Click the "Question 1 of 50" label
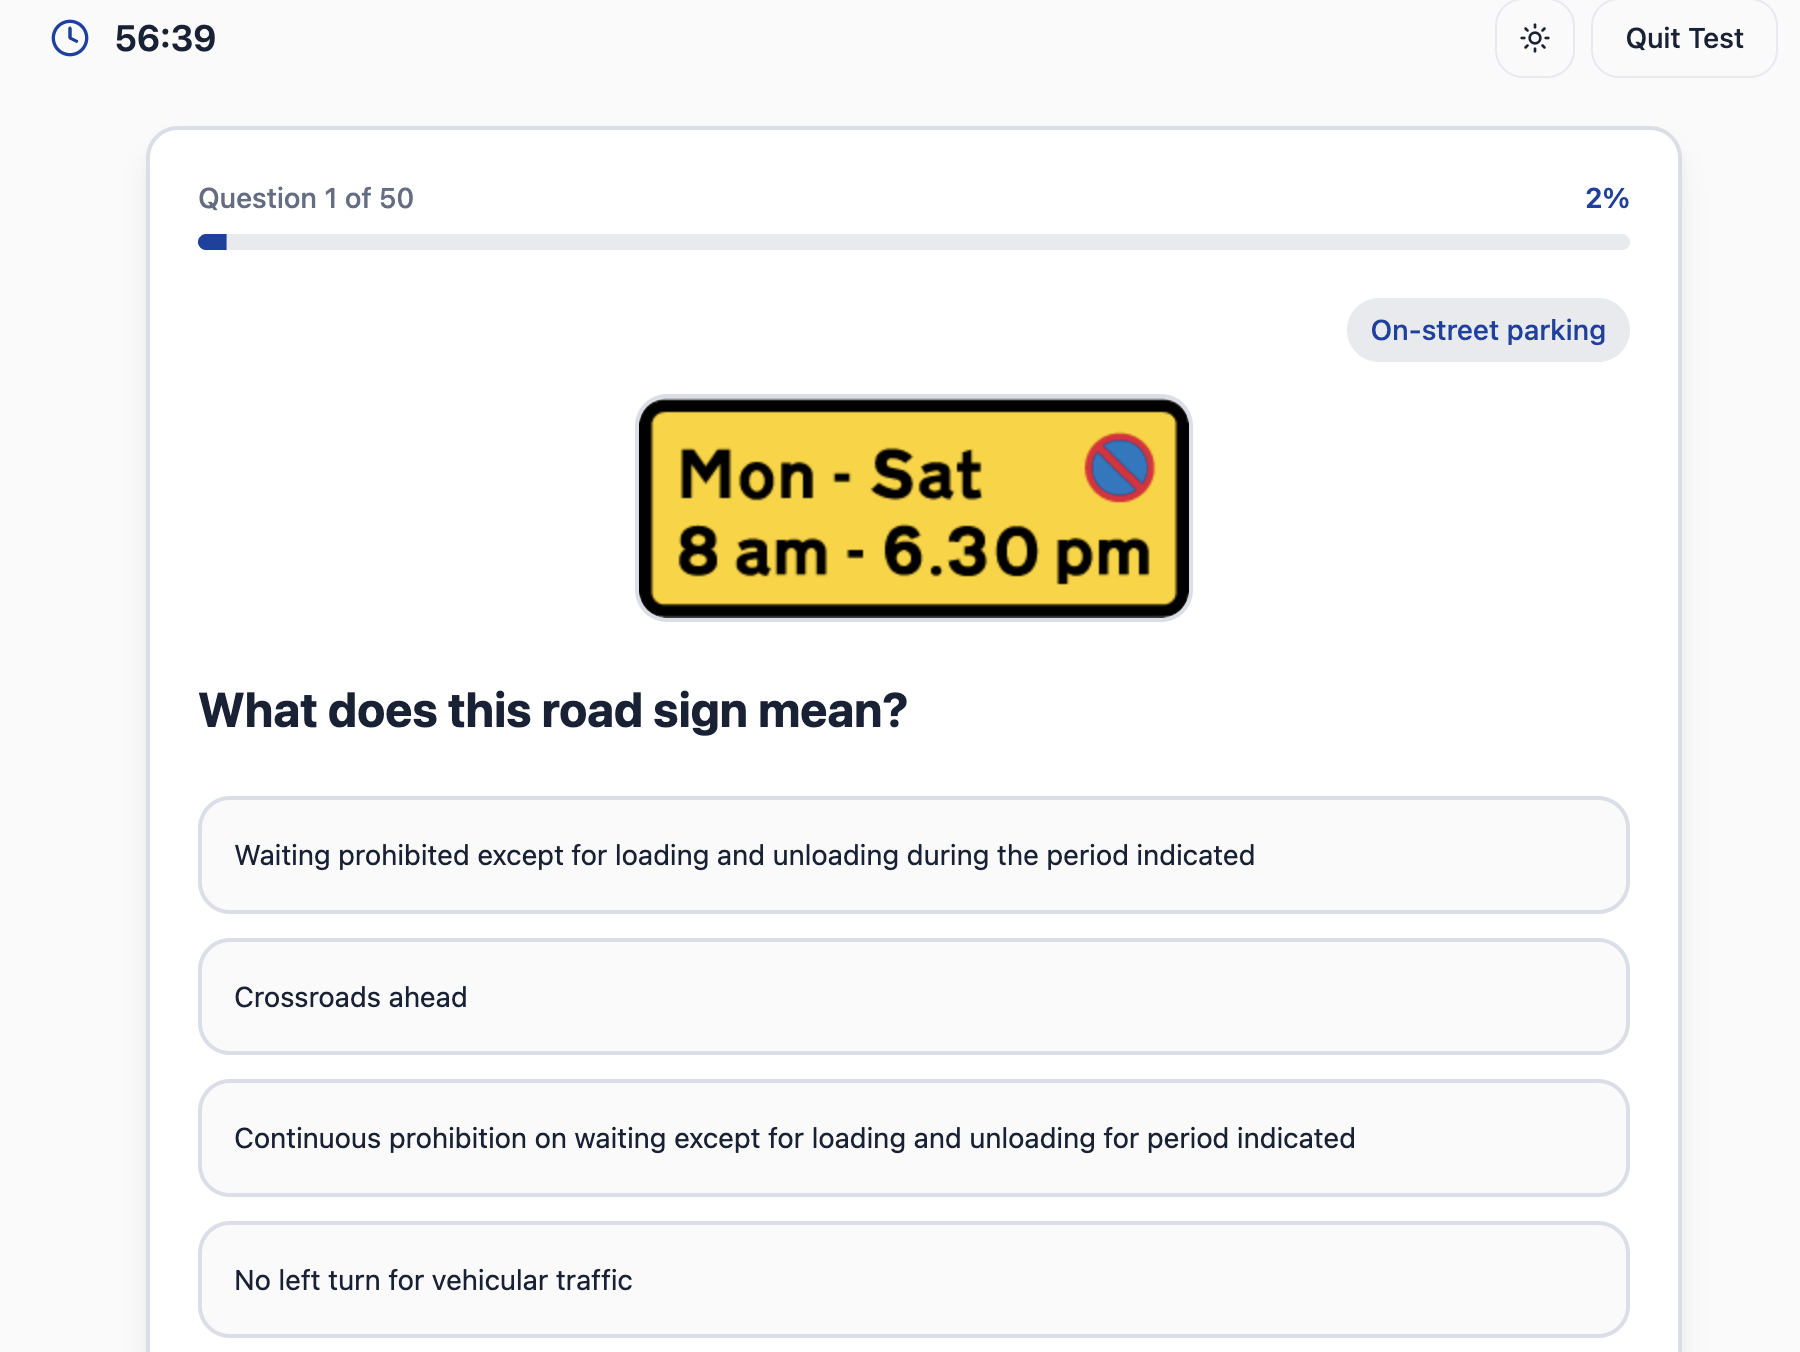 (306, 198)
